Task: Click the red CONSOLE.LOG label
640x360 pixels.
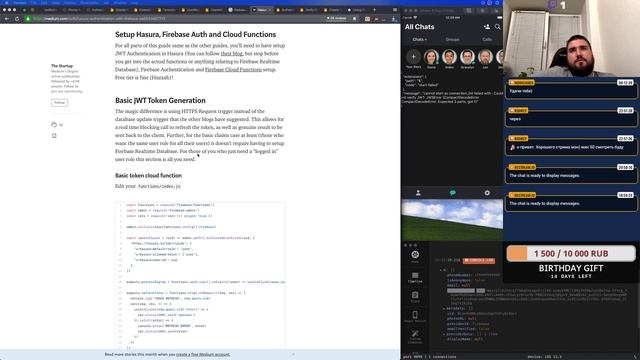Action: click(479, 260)
